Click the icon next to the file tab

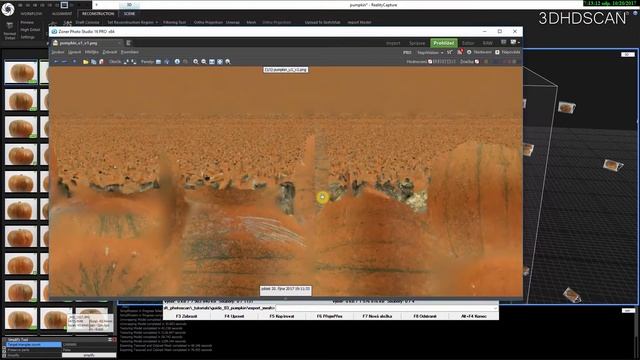128,43
